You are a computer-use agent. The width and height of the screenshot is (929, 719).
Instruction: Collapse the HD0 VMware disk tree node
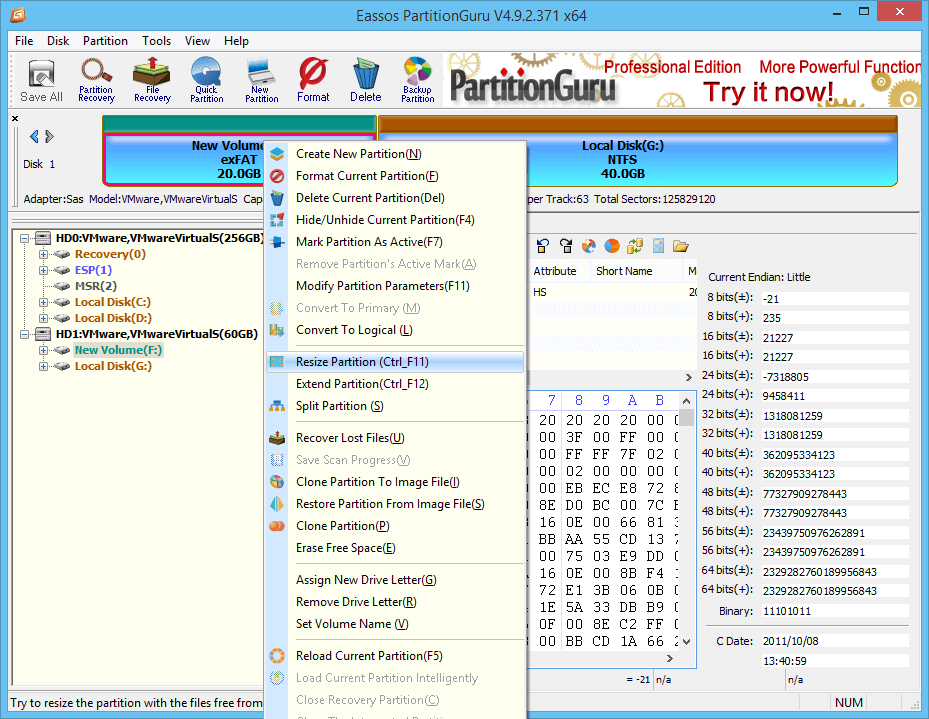click(24, 238)
